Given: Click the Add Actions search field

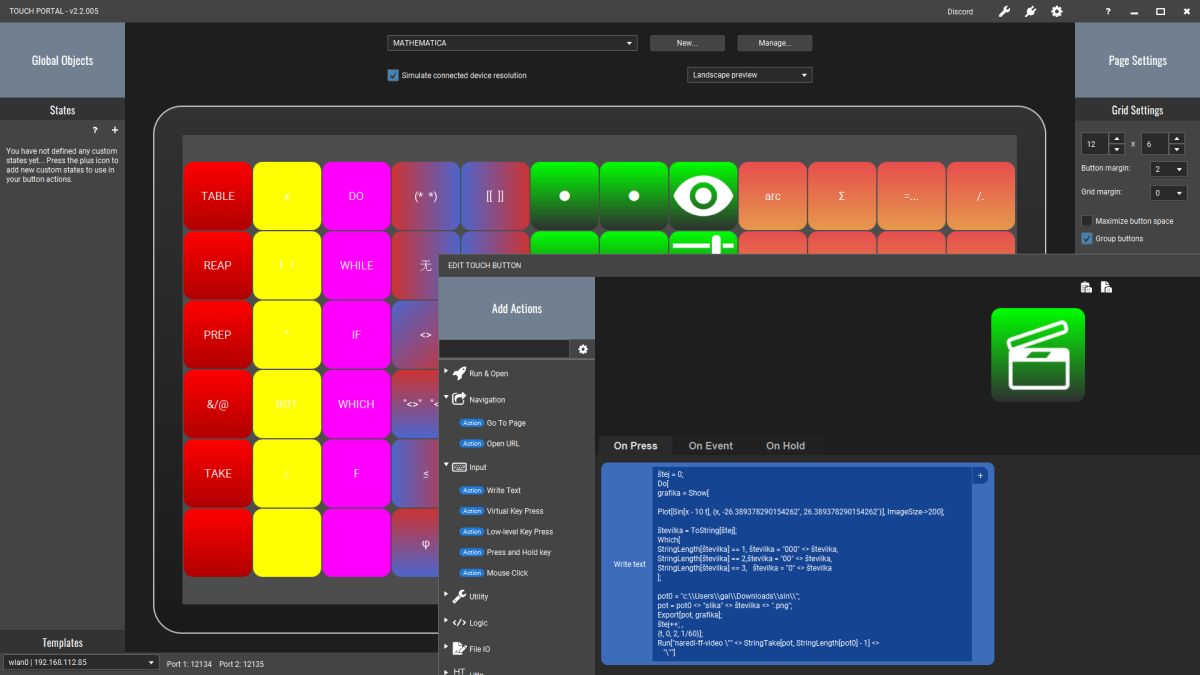Looking at the screenshot, I should (505, 349).
